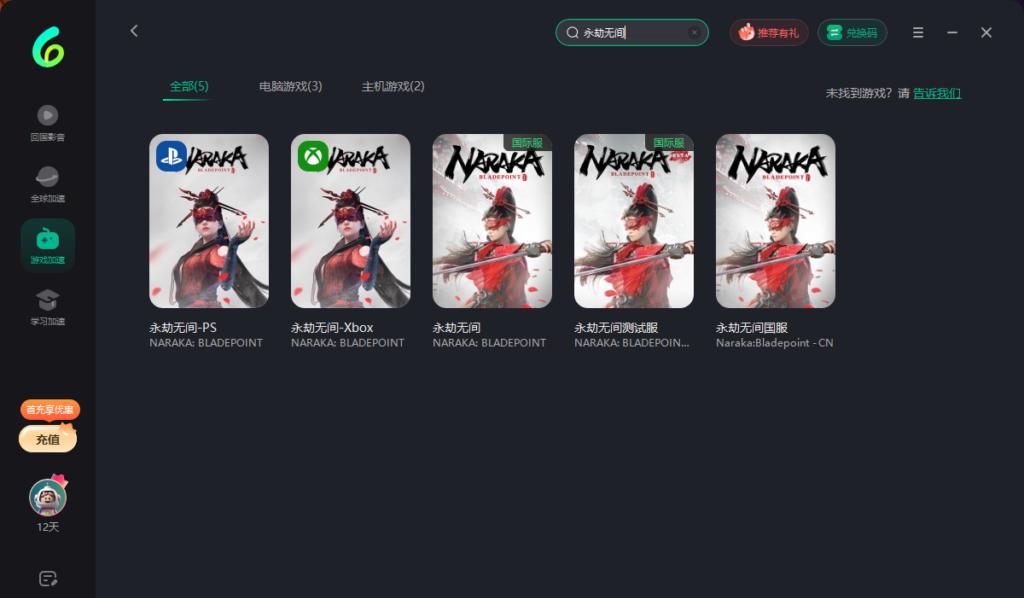The image size is (1024, 598).
Task: Click the PlayStation logo on 永劫无间-PS card
Action: coord(171,157)
